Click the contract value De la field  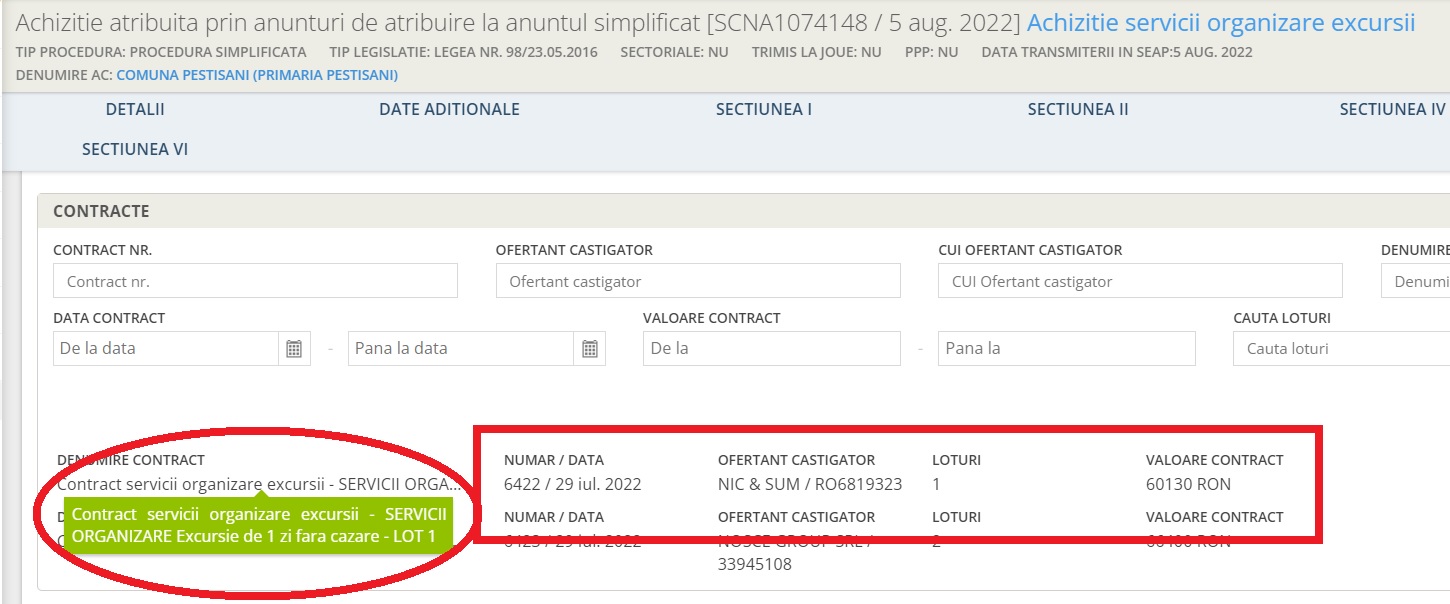[772, 348]
